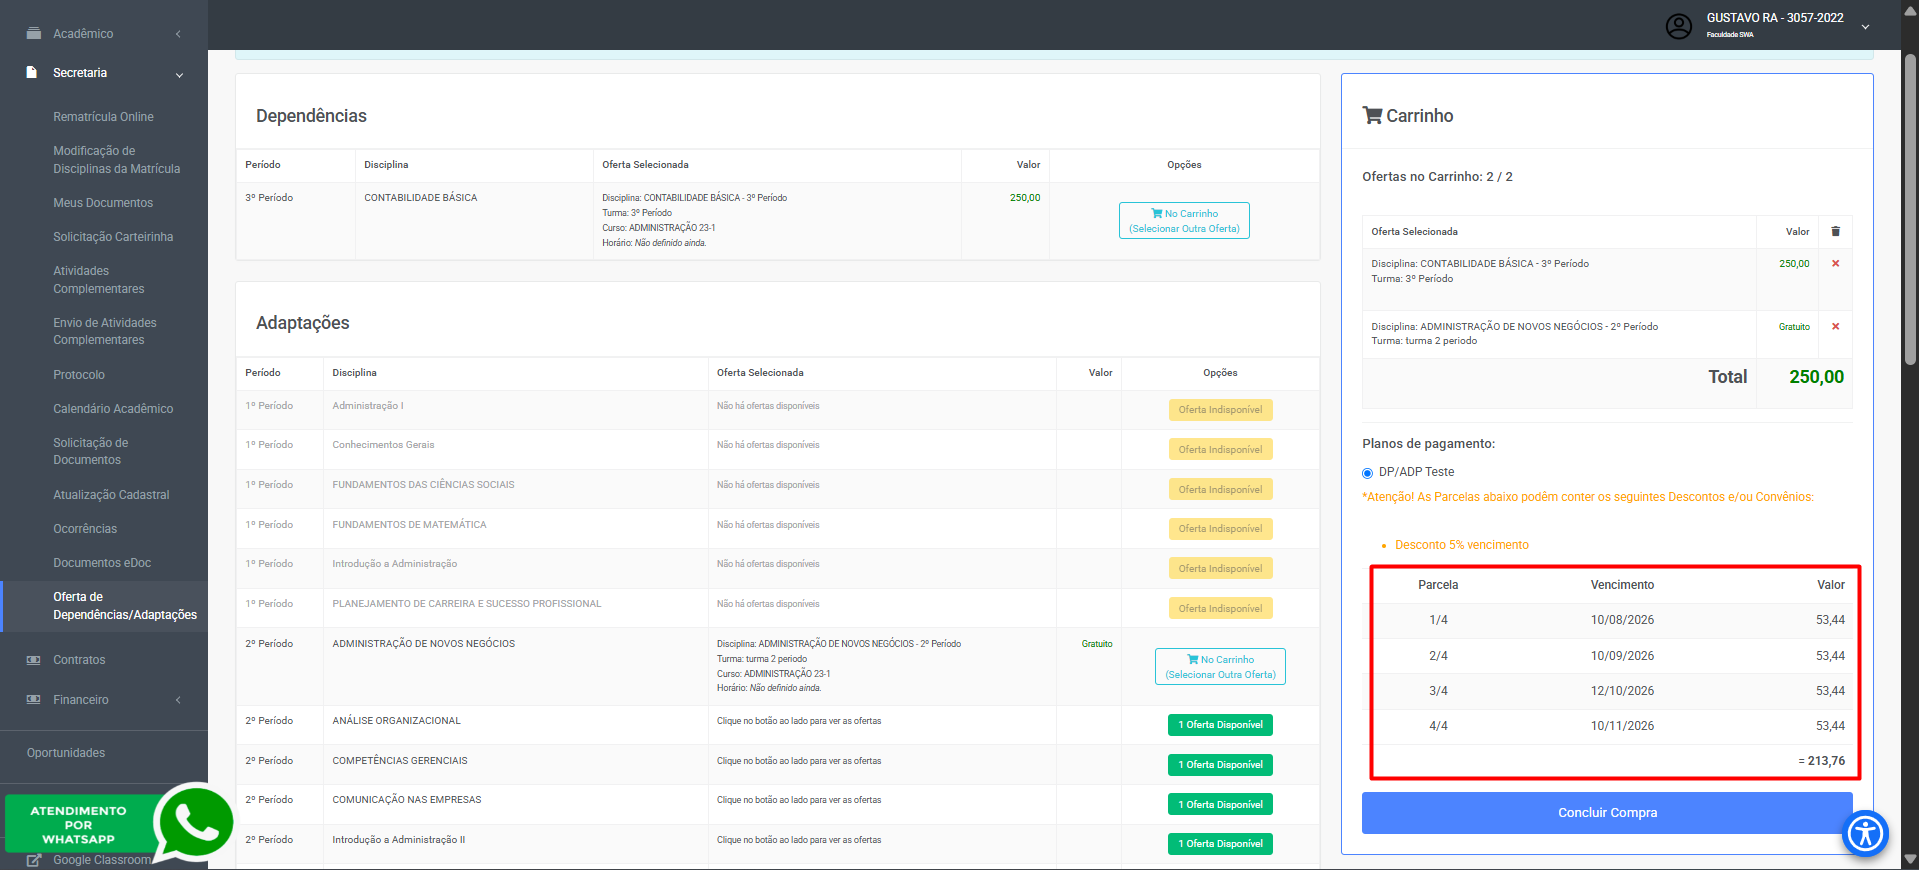Click No Carrinho button for CONTABILIDADE BÁSICA
This screenshot has width=1919, height=870.
1184,221
